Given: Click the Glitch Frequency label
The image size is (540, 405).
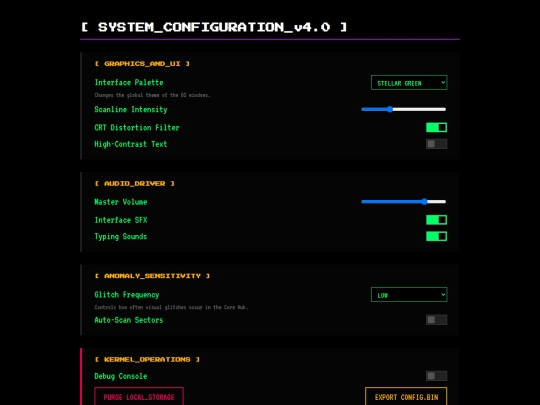Looking at the screenshot, I should point(127,295).
